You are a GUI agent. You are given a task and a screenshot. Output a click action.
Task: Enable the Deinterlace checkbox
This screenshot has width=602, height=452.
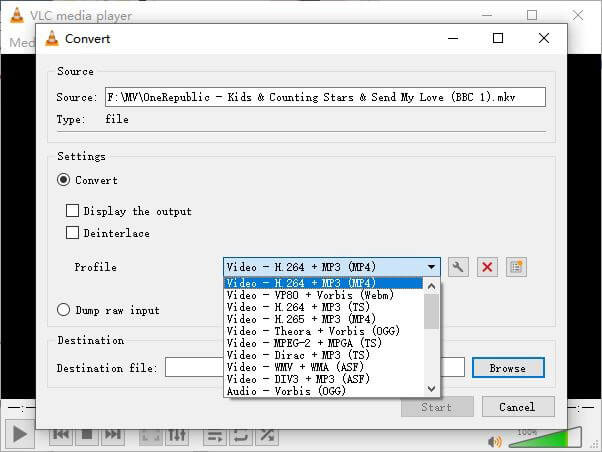72,232
